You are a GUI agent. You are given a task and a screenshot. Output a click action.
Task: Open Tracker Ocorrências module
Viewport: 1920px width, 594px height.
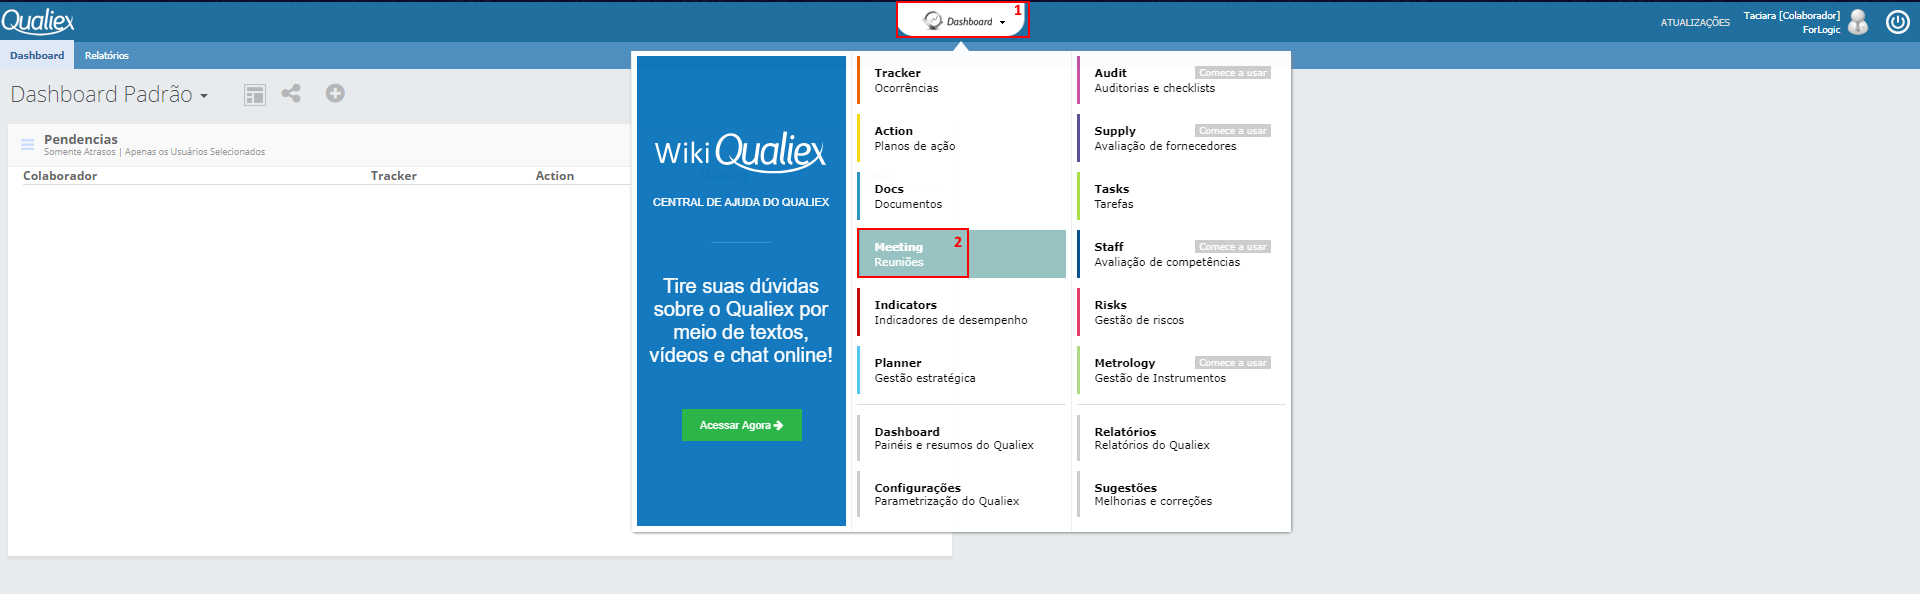[961, 80]
